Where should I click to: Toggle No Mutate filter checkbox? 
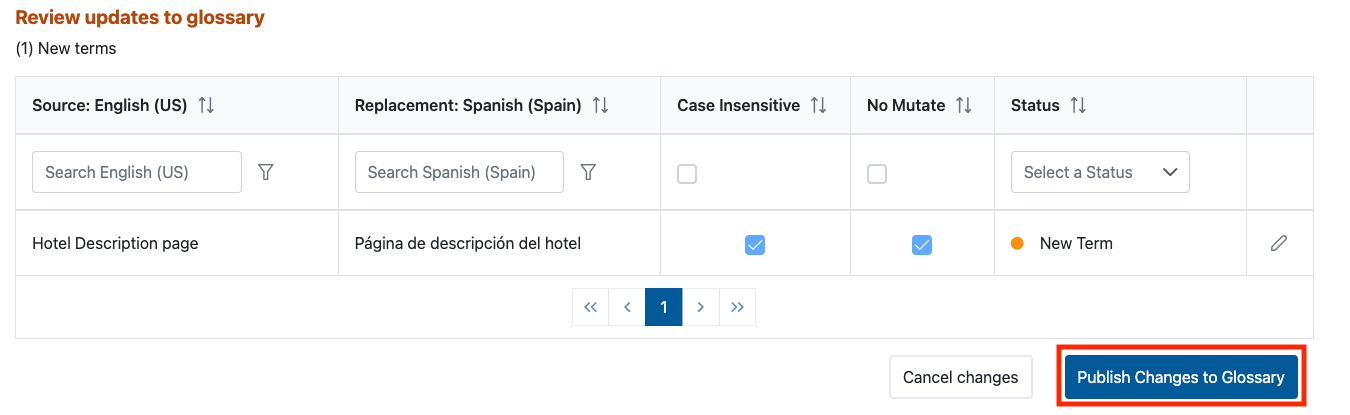877,174
